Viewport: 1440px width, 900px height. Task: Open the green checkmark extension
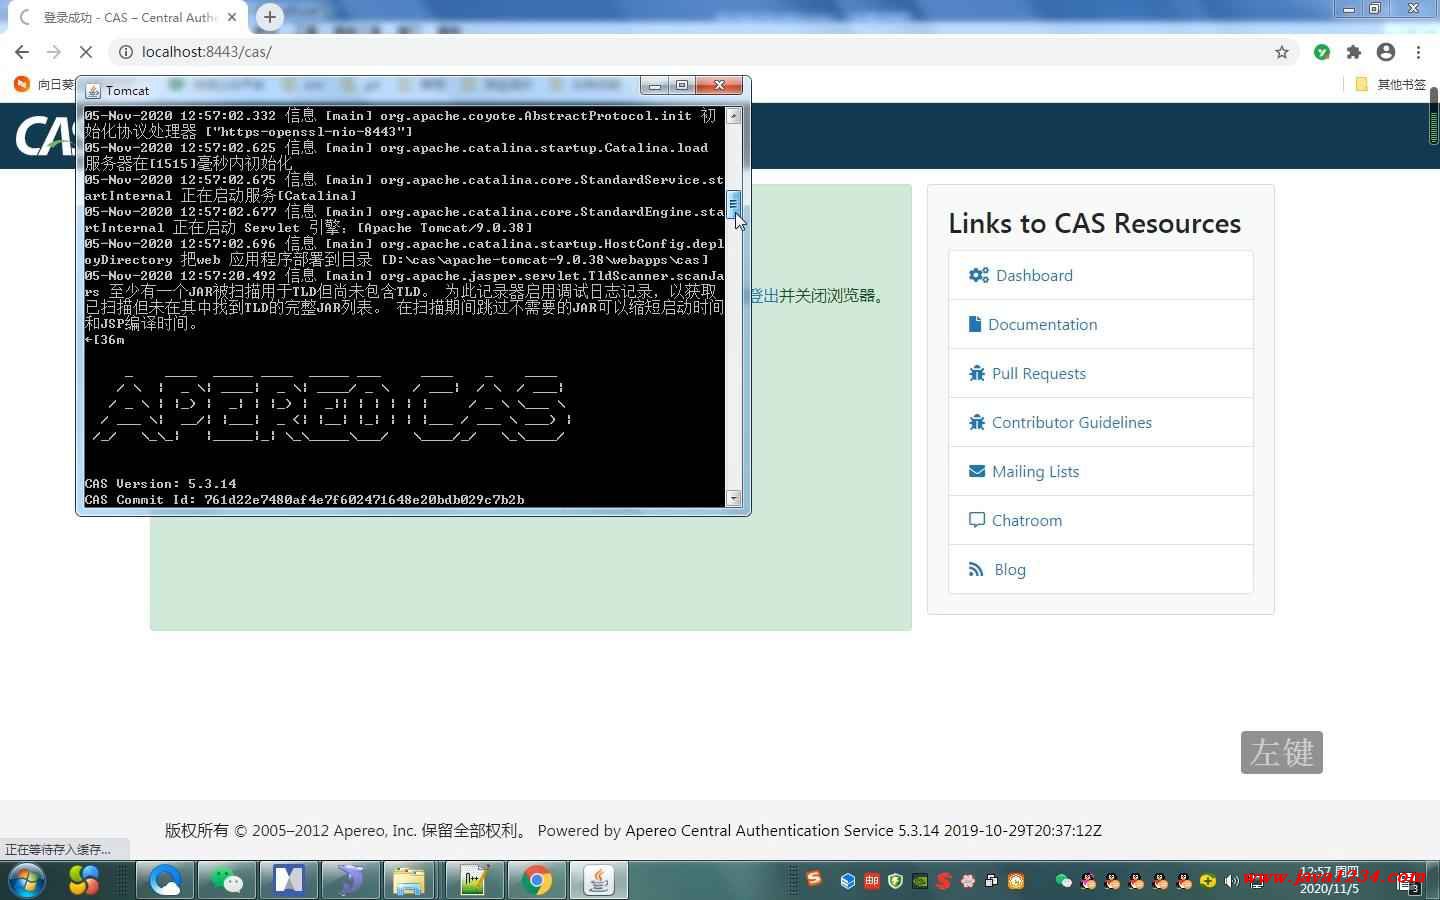tap(1322, 52)
